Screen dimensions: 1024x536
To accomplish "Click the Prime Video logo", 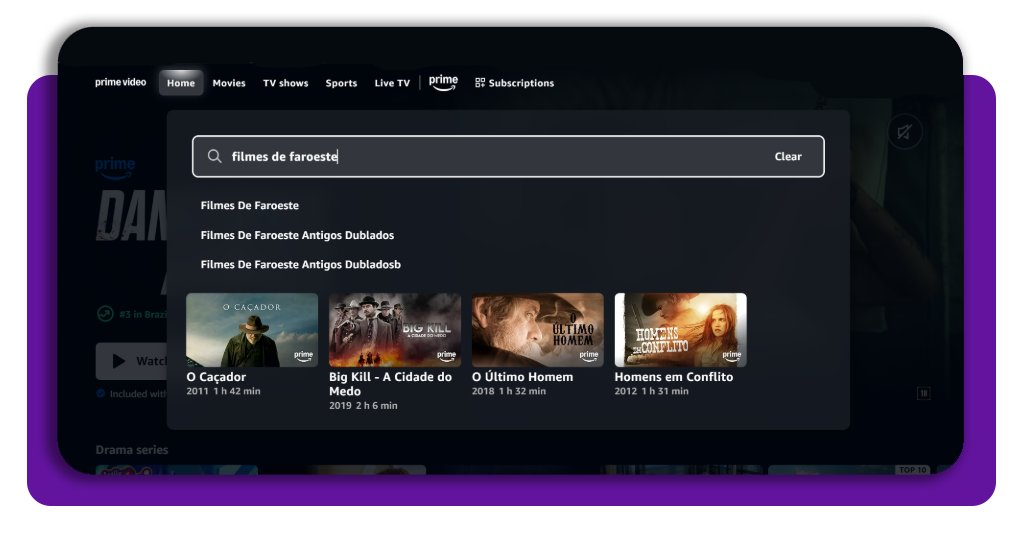I will [x=121, y=82].
